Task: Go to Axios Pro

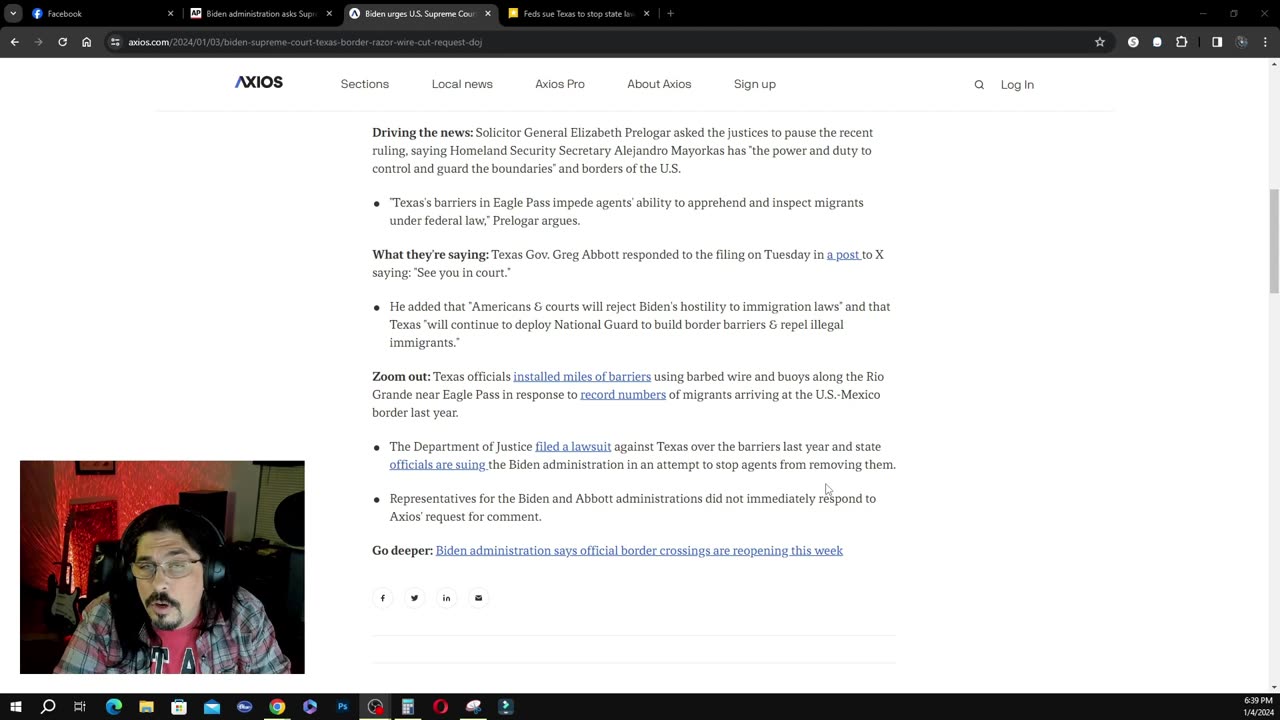Action: pyautogui.click(x=560, y=84)
